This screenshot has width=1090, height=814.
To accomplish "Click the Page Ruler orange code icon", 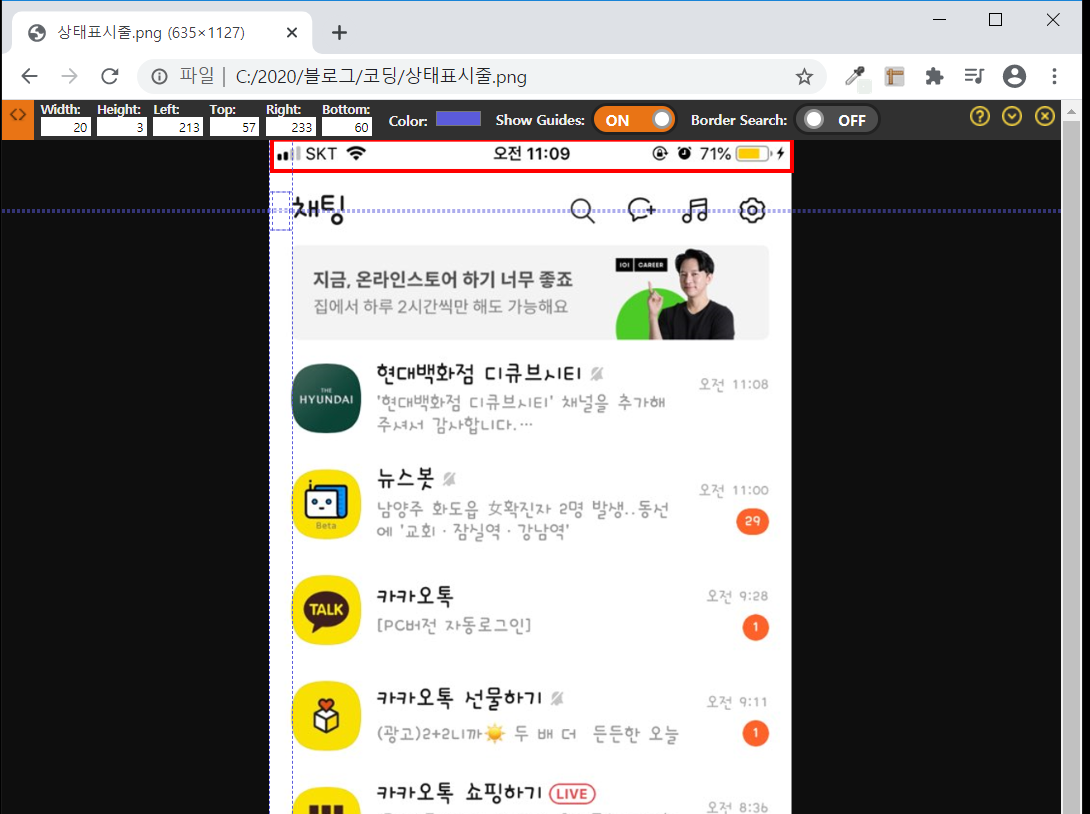I will pyautogui.click(x=17, y=120).
